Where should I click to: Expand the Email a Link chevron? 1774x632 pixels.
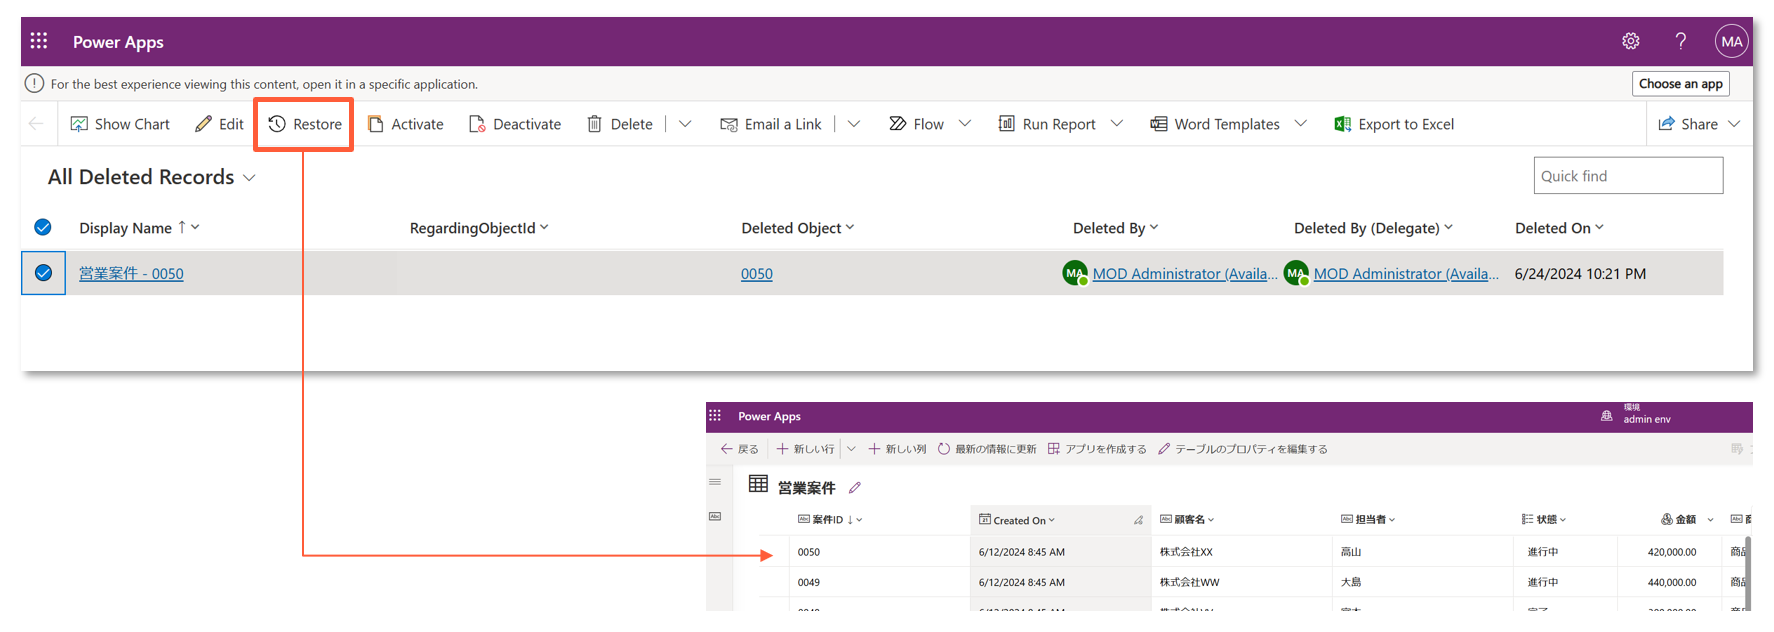tap(854, 124)
